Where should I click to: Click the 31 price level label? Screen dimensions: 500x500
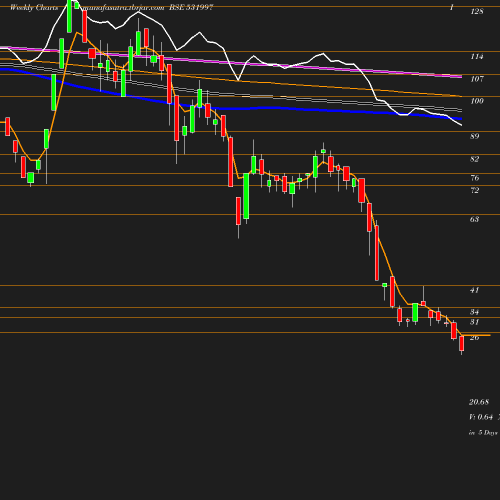[x=475, y=322]
